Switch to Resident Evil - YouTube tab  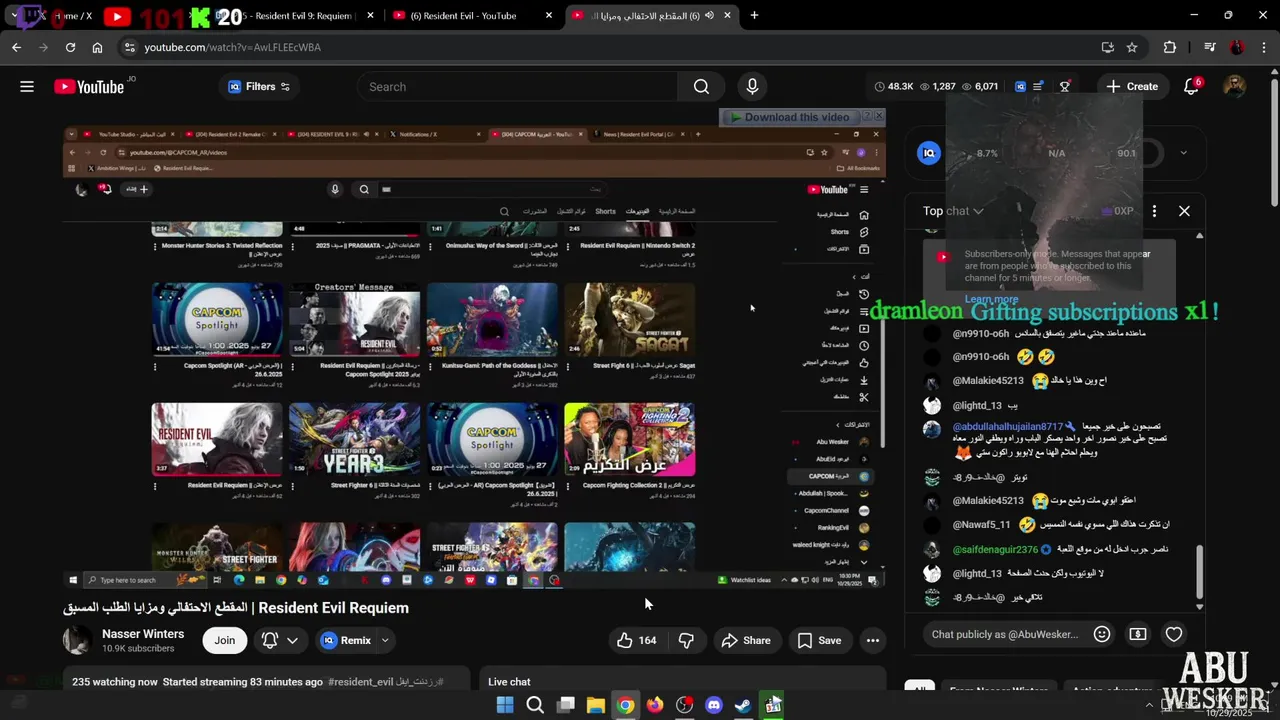pos(469,15)
